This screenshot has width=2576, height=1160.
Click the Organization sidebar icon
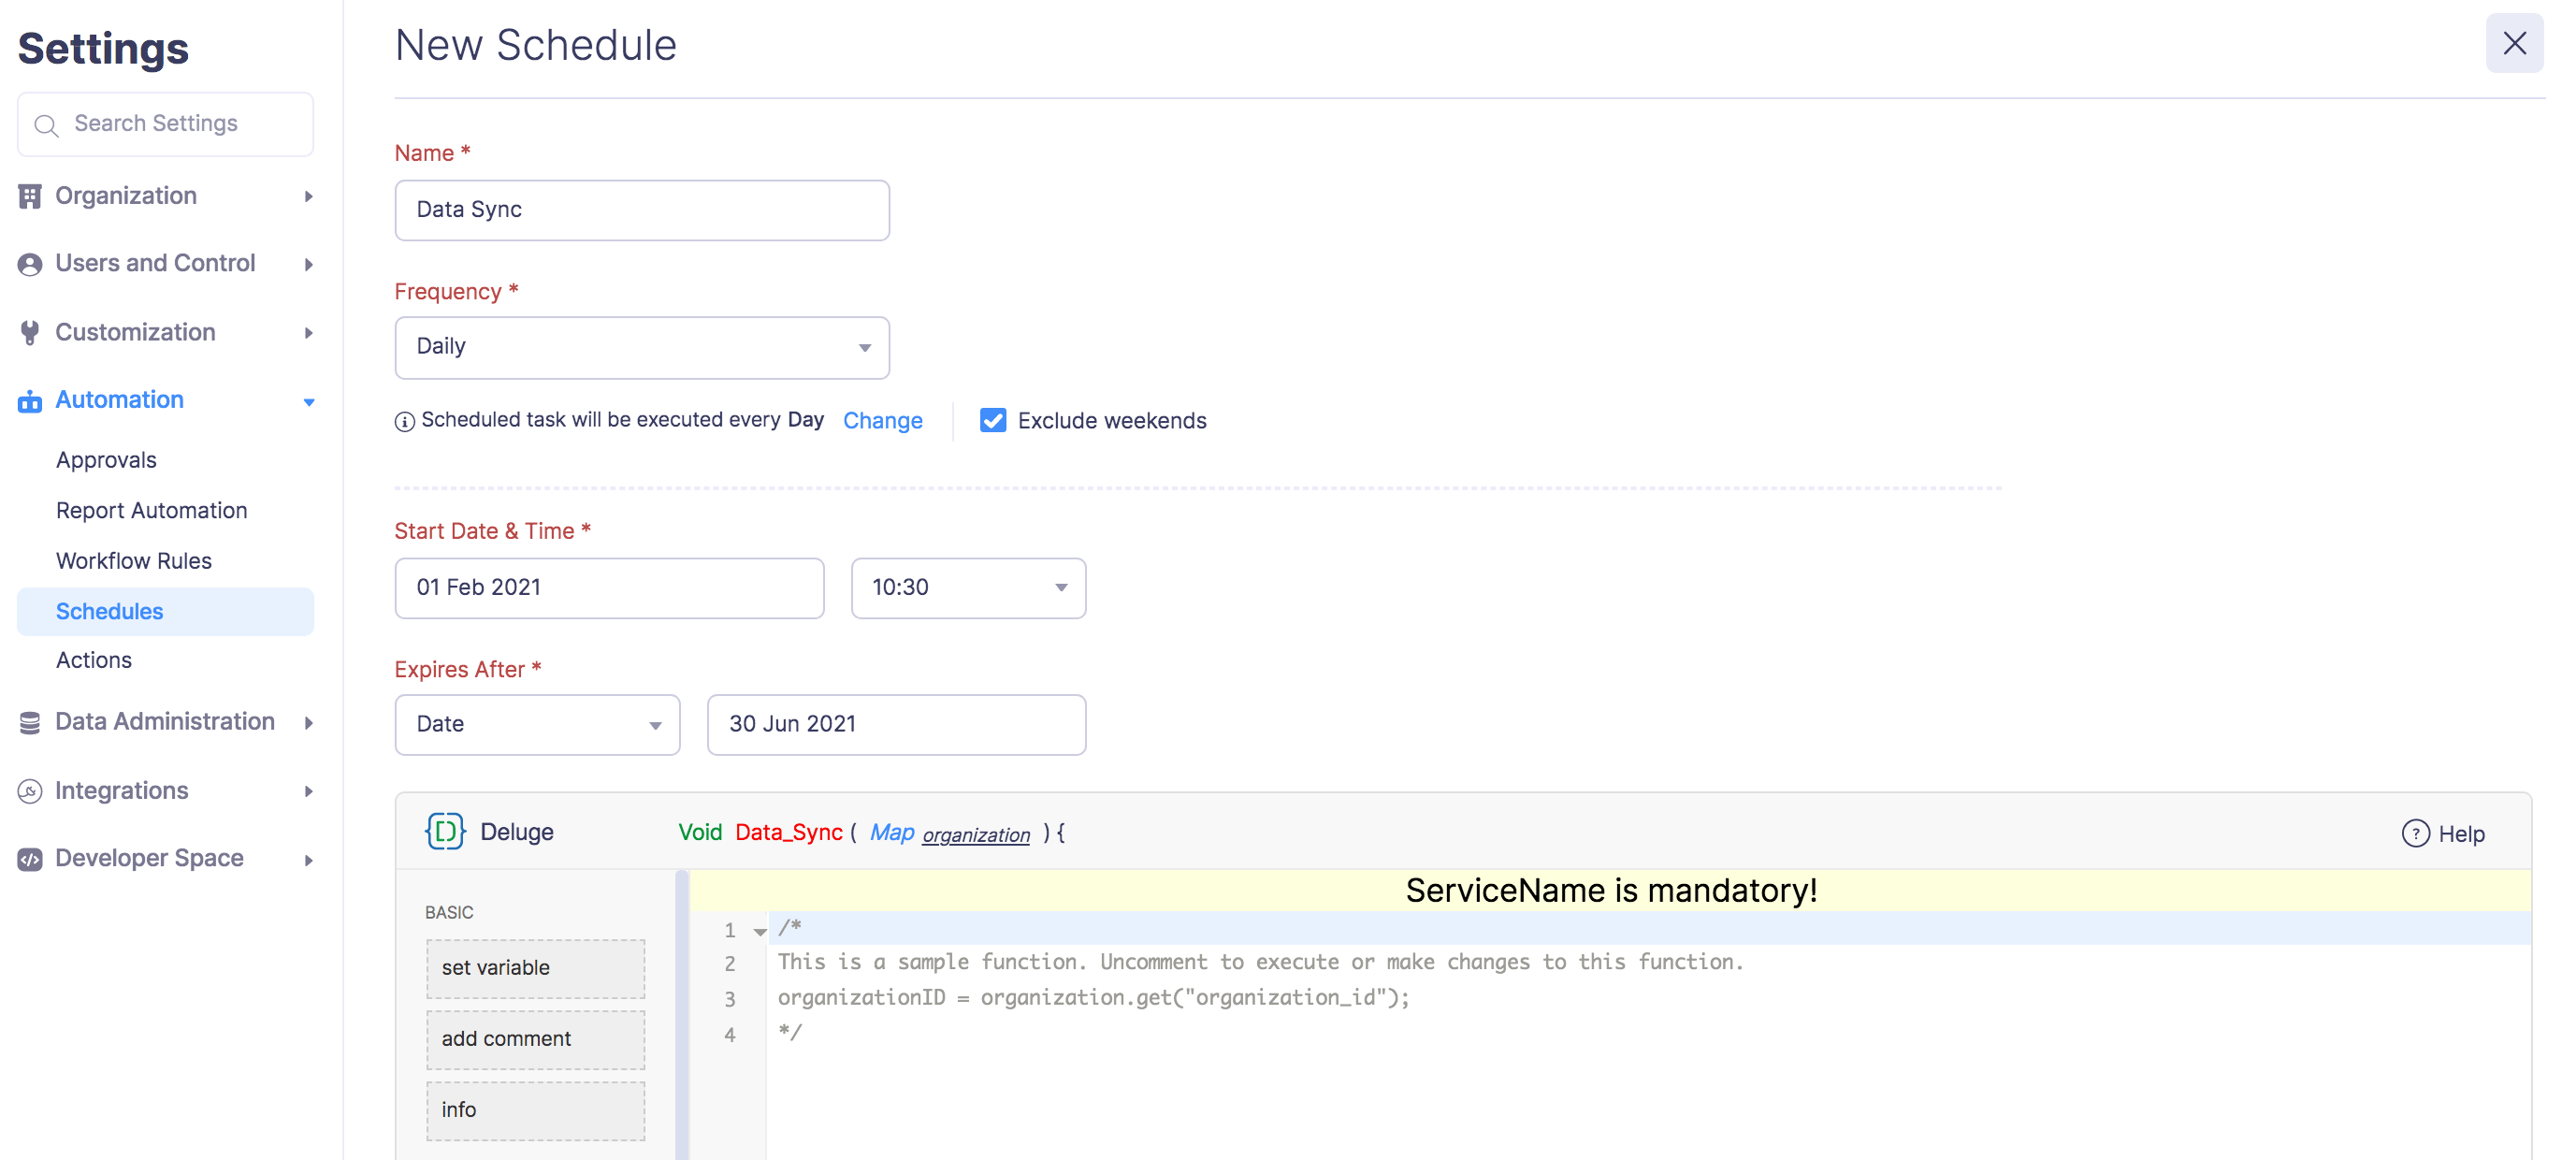point(30,195)
